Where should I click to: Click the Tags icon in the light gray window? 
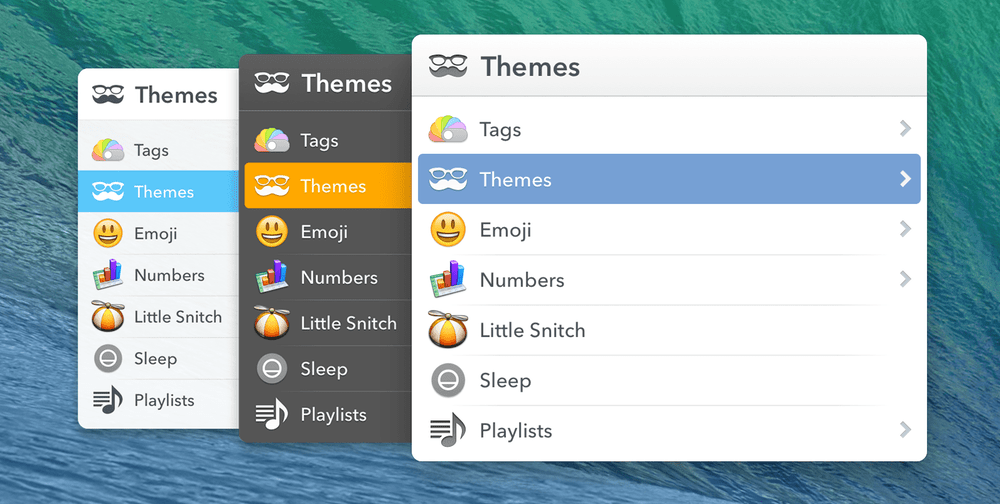coord(108,150)
